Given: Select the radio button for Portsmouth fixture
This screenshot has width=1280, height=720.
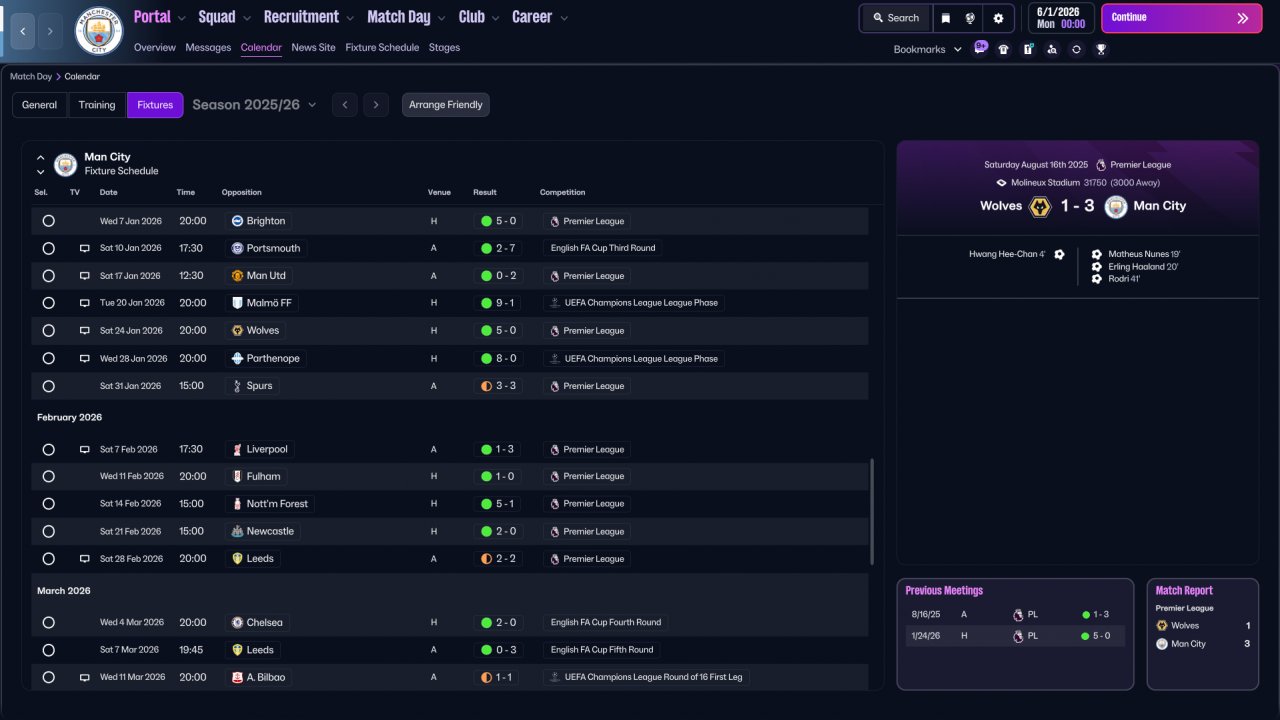Looking at the screenshot, I should pos(48,248).
